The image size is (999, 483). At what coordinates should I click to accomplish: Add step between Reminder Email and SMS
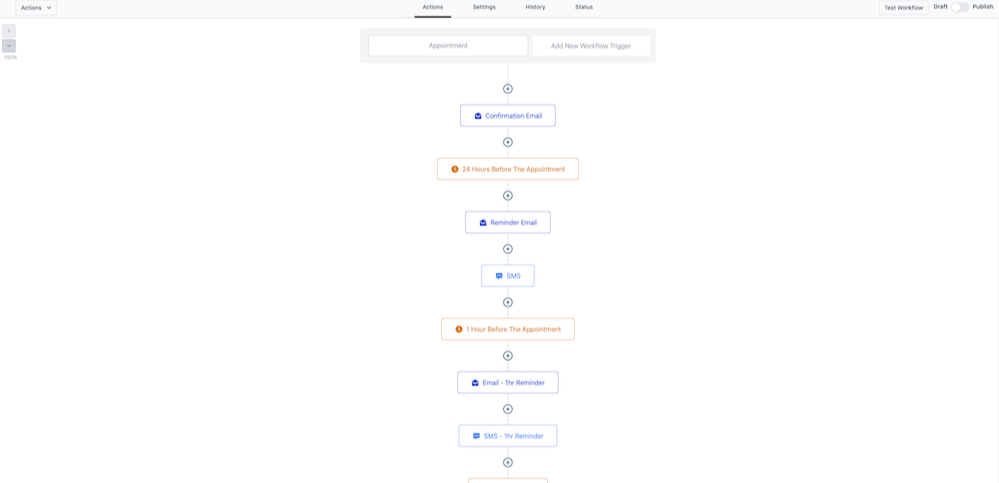click(508, 249)
